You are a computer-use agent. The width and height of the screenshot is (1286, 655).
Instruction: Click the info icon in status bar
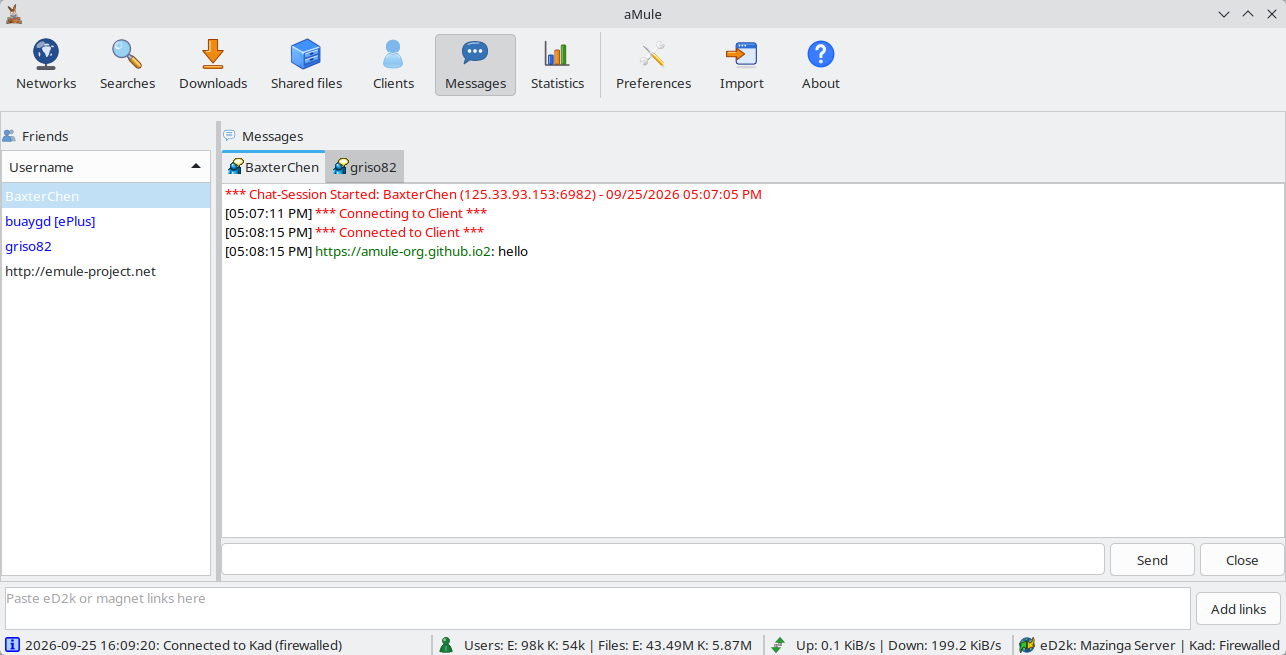click(12, 645)
